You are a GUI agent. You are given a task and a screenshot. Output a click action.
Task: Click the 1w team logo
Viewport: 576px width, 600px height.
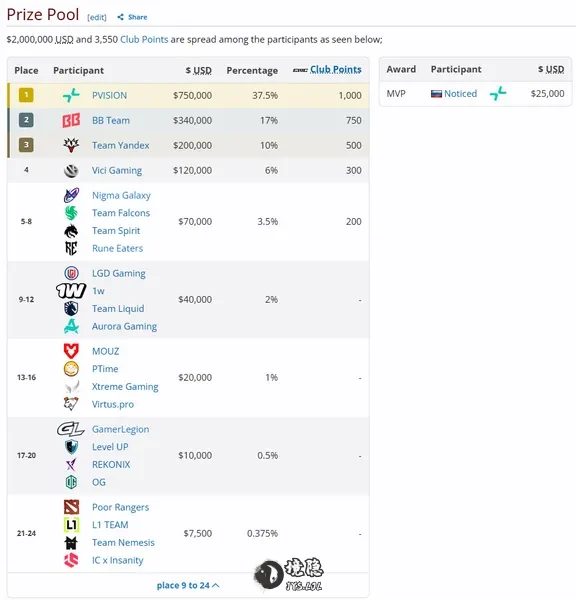(71, 291)
